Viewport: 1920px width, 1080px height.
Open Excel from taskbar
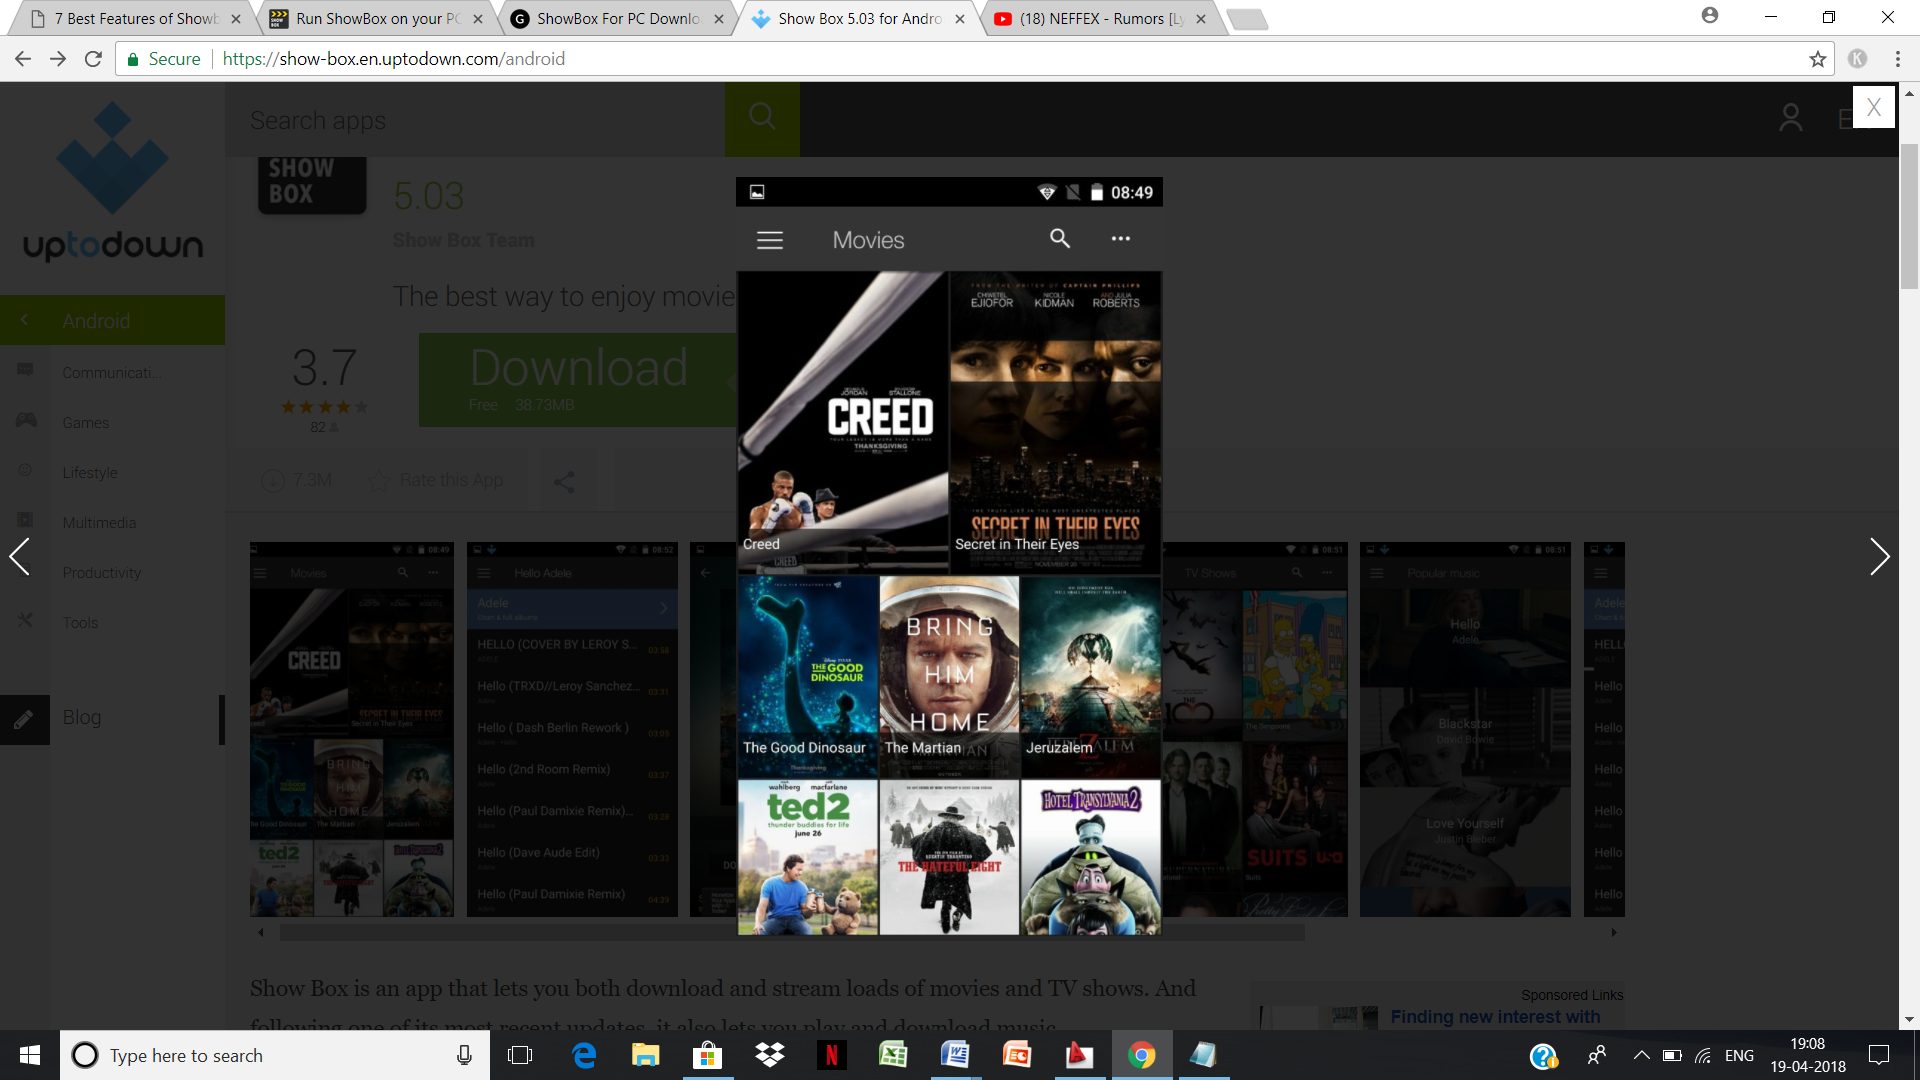(x=893, y=1055)
